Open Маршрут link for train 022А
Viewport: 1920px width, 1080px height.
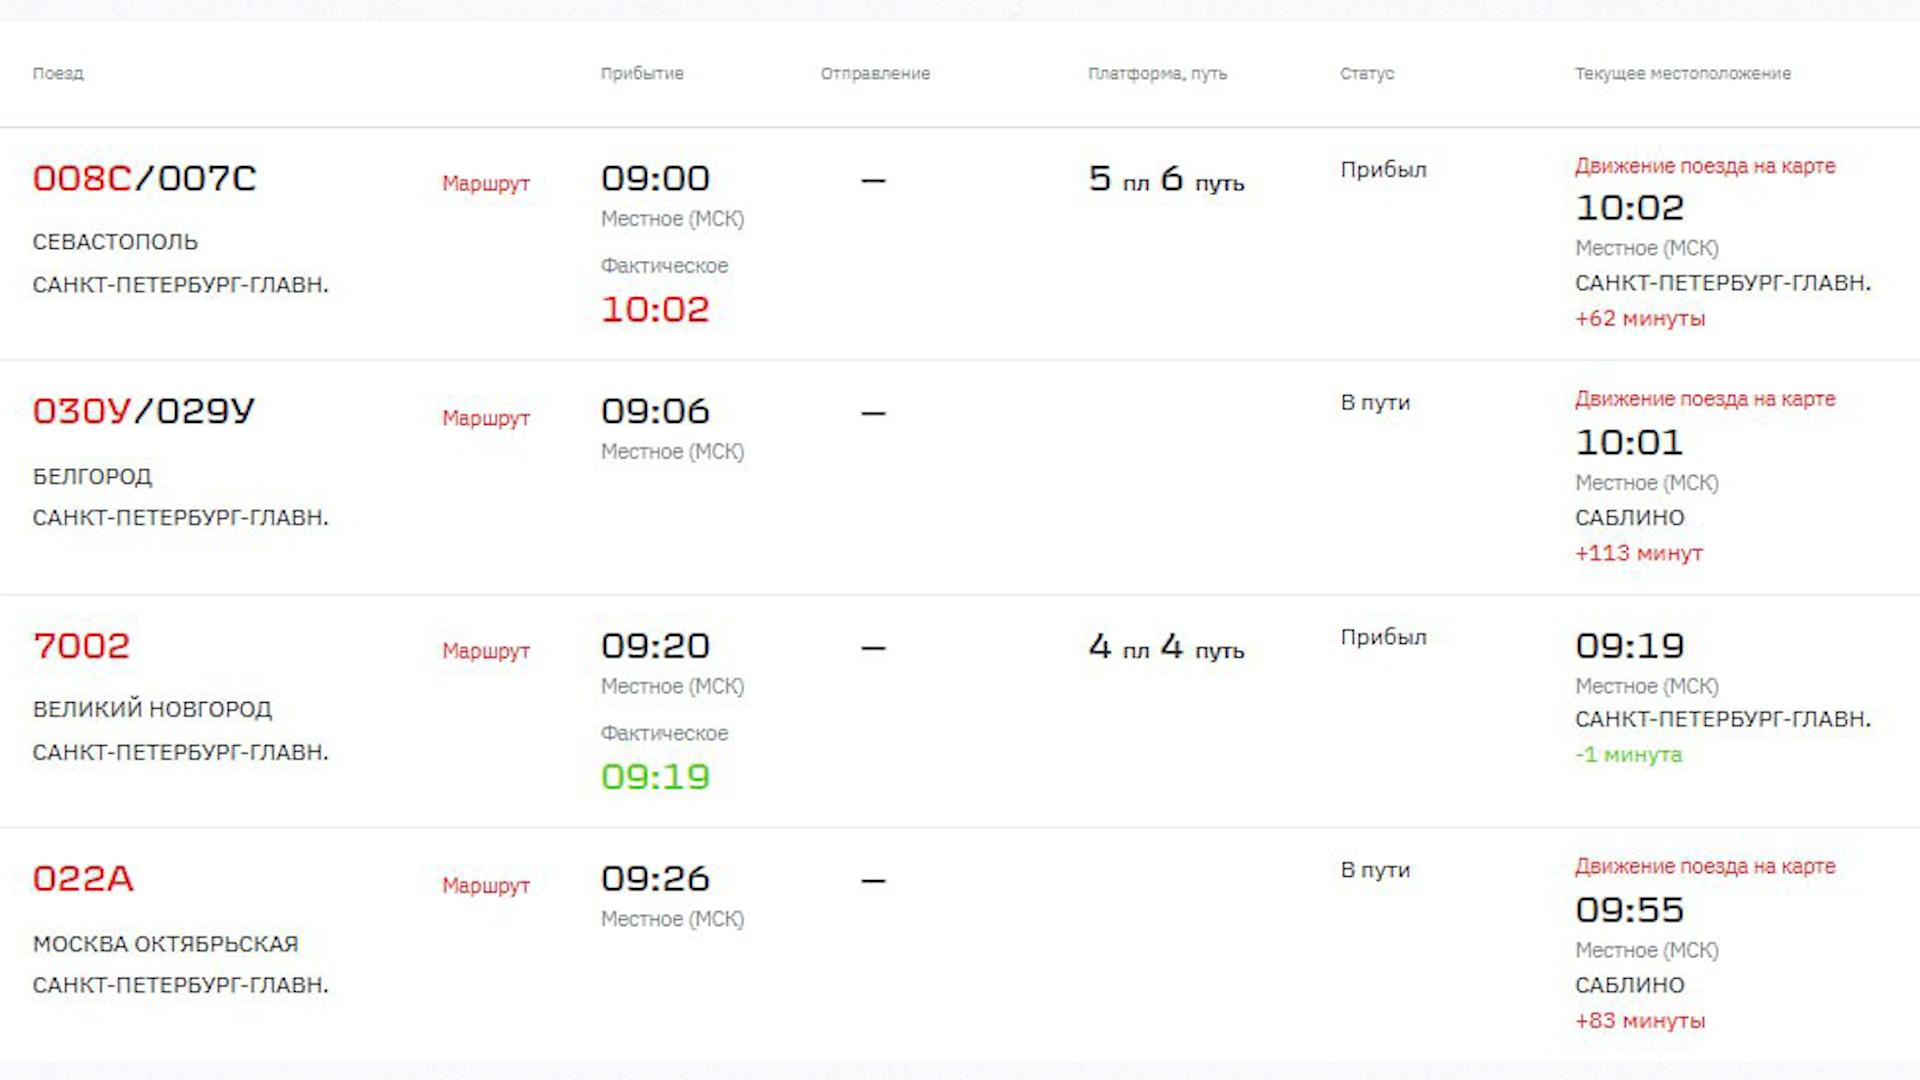(486, 885)
